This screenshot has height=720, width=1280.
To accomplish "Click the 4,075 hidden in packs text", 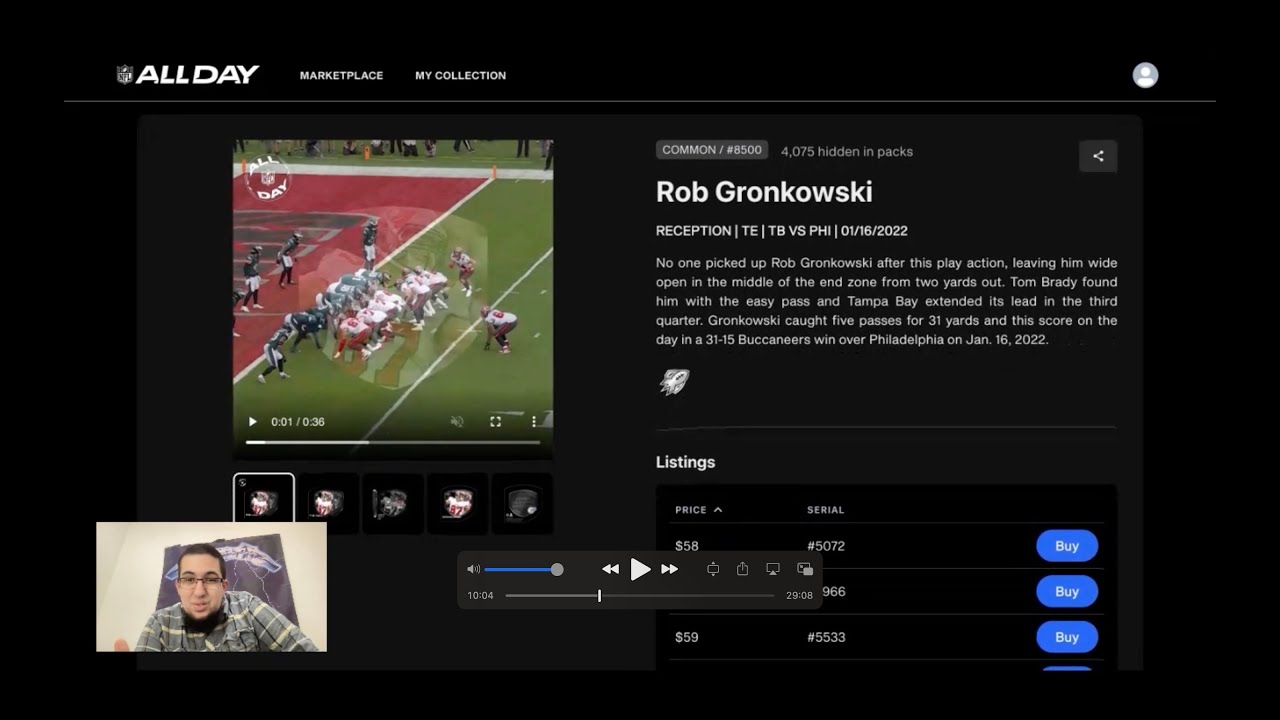I will pyautogui.click(x=847, y=152).
